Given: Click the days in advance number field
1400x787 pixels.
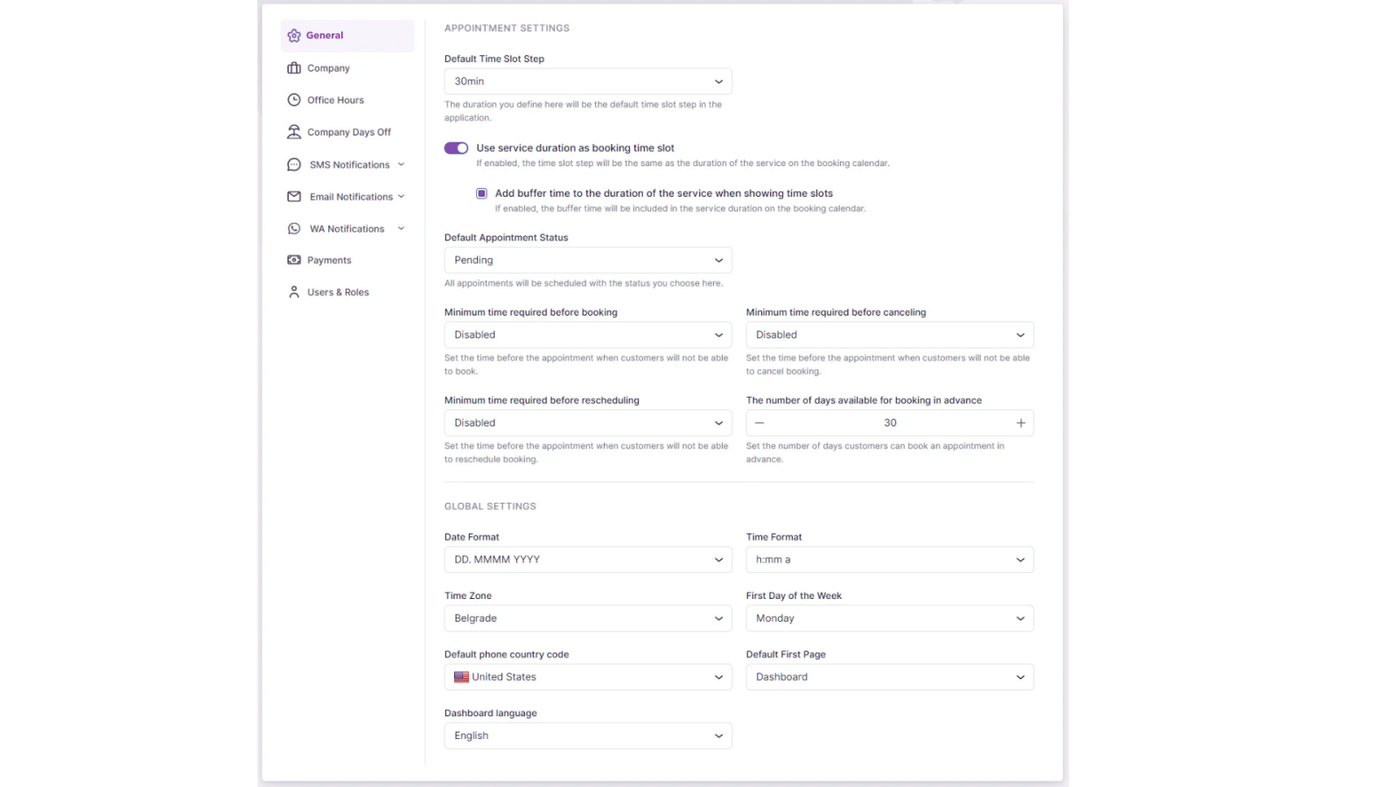Looking at the screenshot, I should (x=889, y=423).
